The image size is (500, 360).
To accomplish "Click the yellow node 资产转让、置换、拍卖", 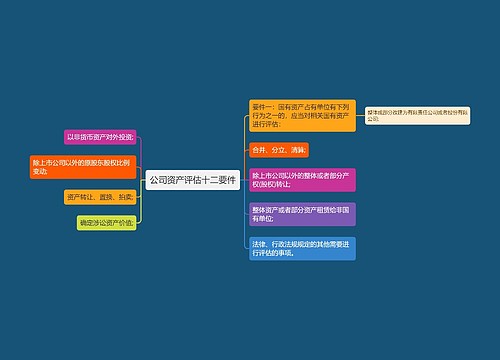I will coord(100,197).
